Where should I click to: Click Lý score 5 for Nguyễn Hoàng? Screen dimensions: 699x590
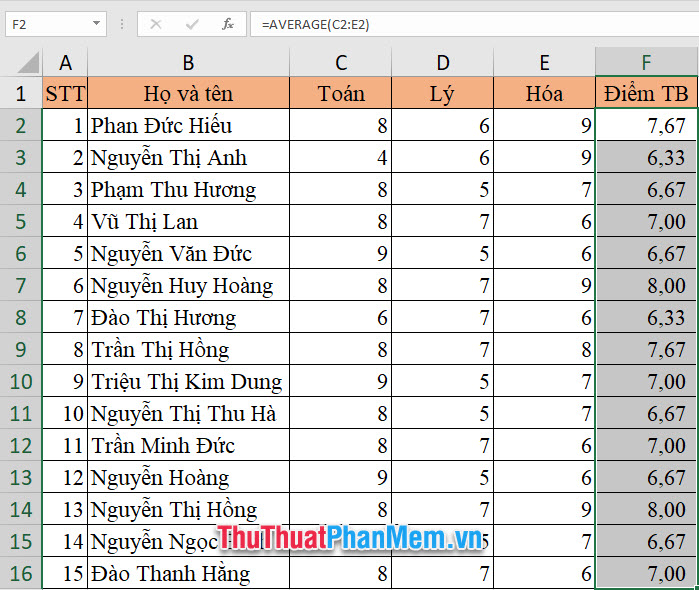443,477
